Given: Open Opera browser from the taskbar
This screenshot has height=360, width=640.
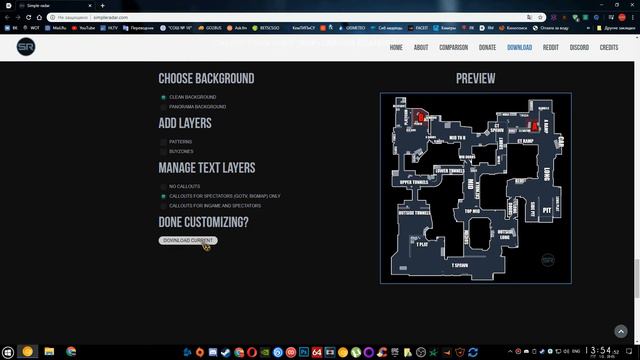Looking at the screenshot, I should (252, 352).
